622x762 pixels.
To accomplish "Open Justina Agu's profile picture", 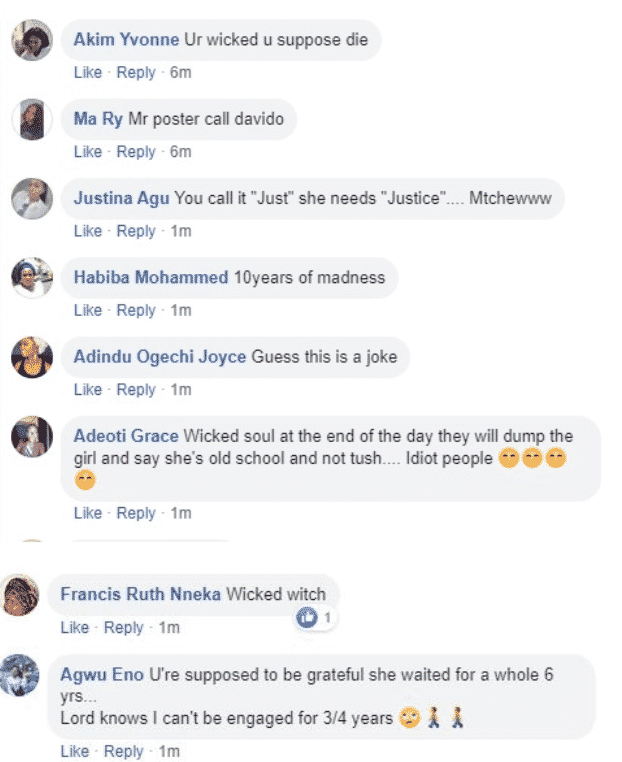I will [31, 199].
